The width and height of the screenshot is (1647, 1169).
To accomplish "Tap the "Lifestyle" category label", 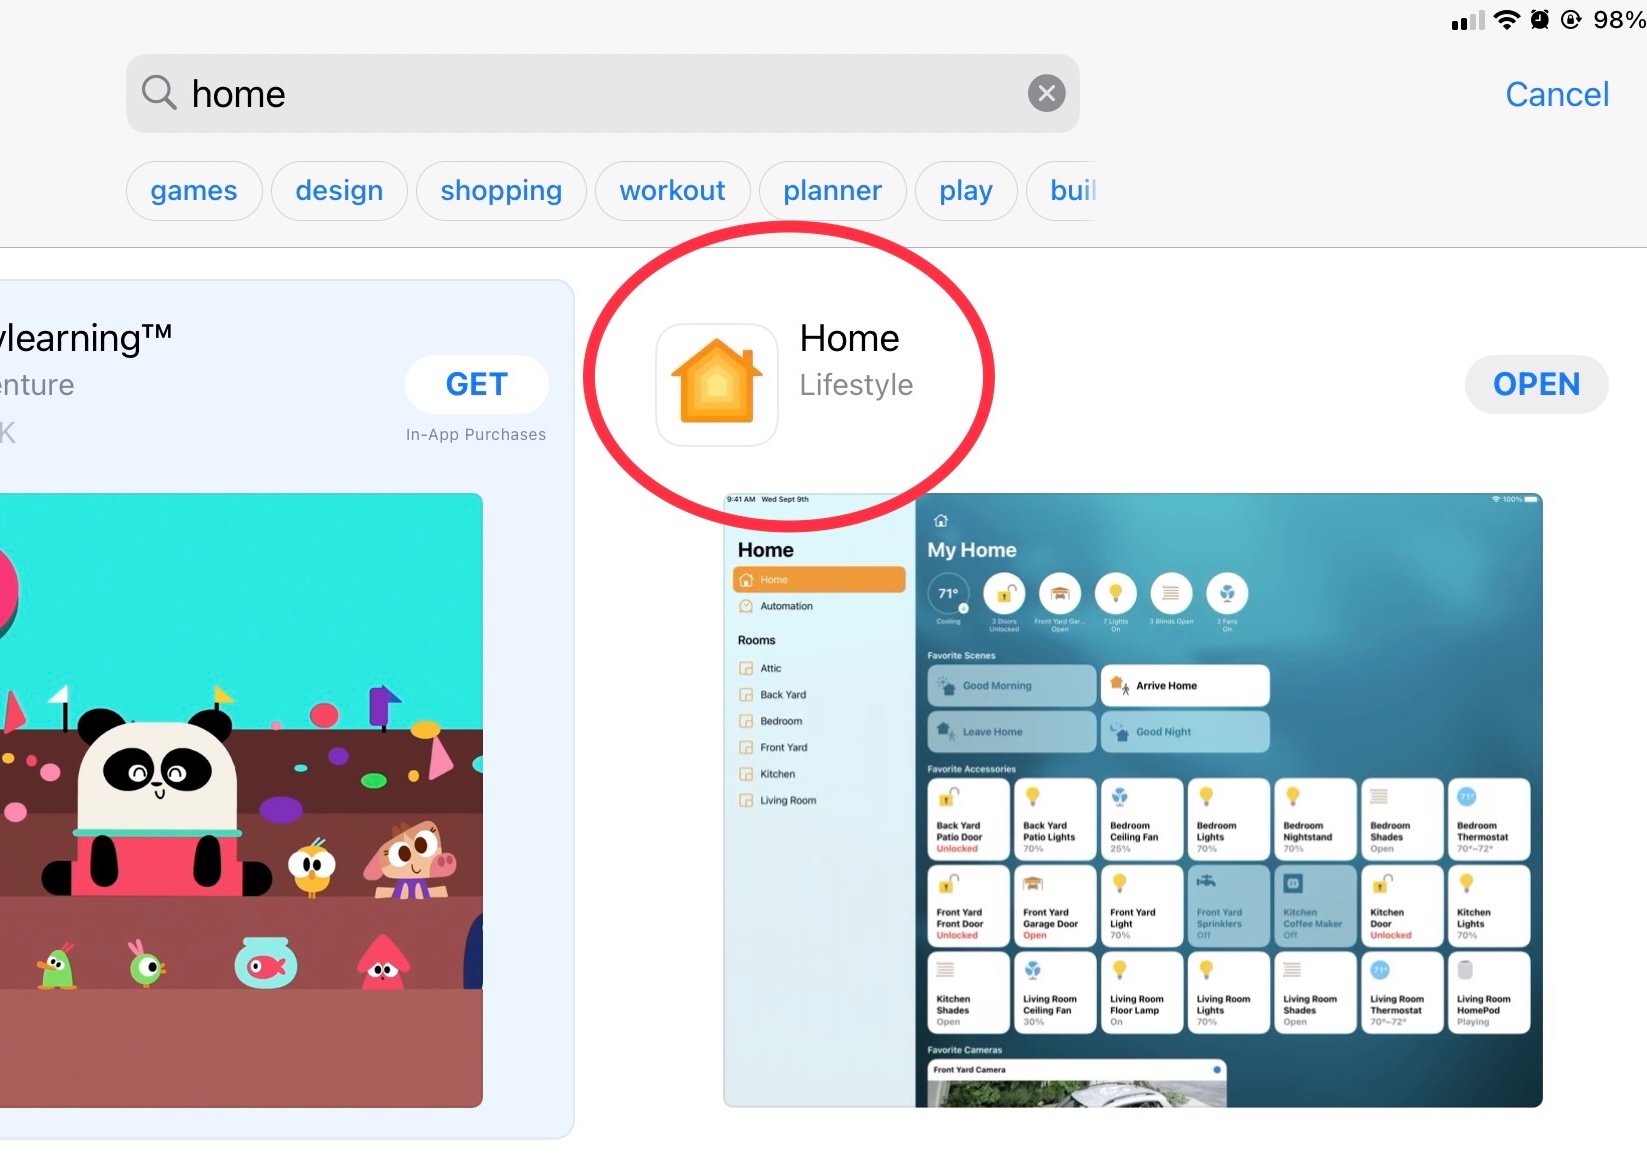I will click(x=856, y=385).
